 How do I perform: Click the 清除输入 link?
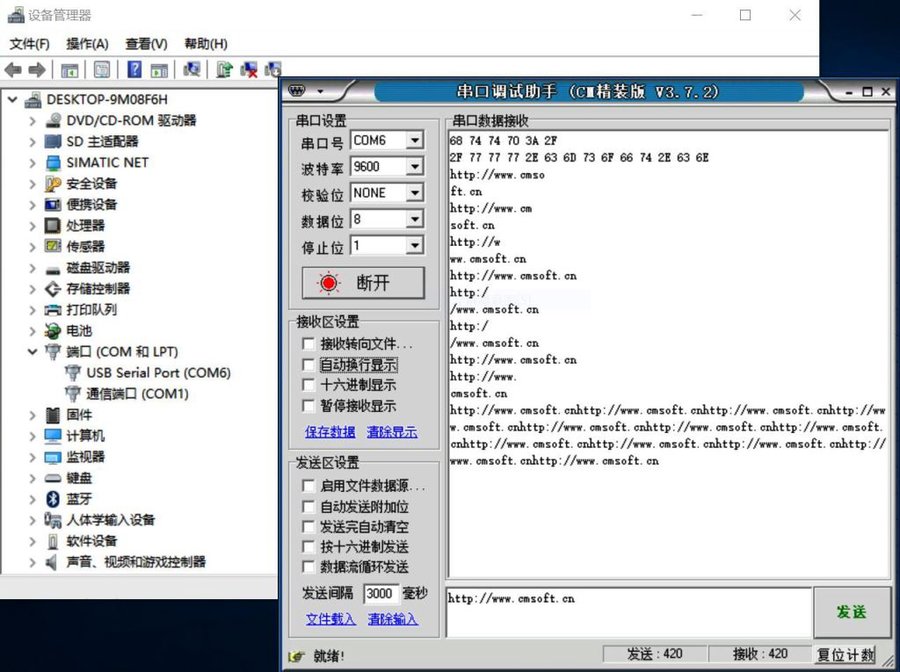coord(393,619)
